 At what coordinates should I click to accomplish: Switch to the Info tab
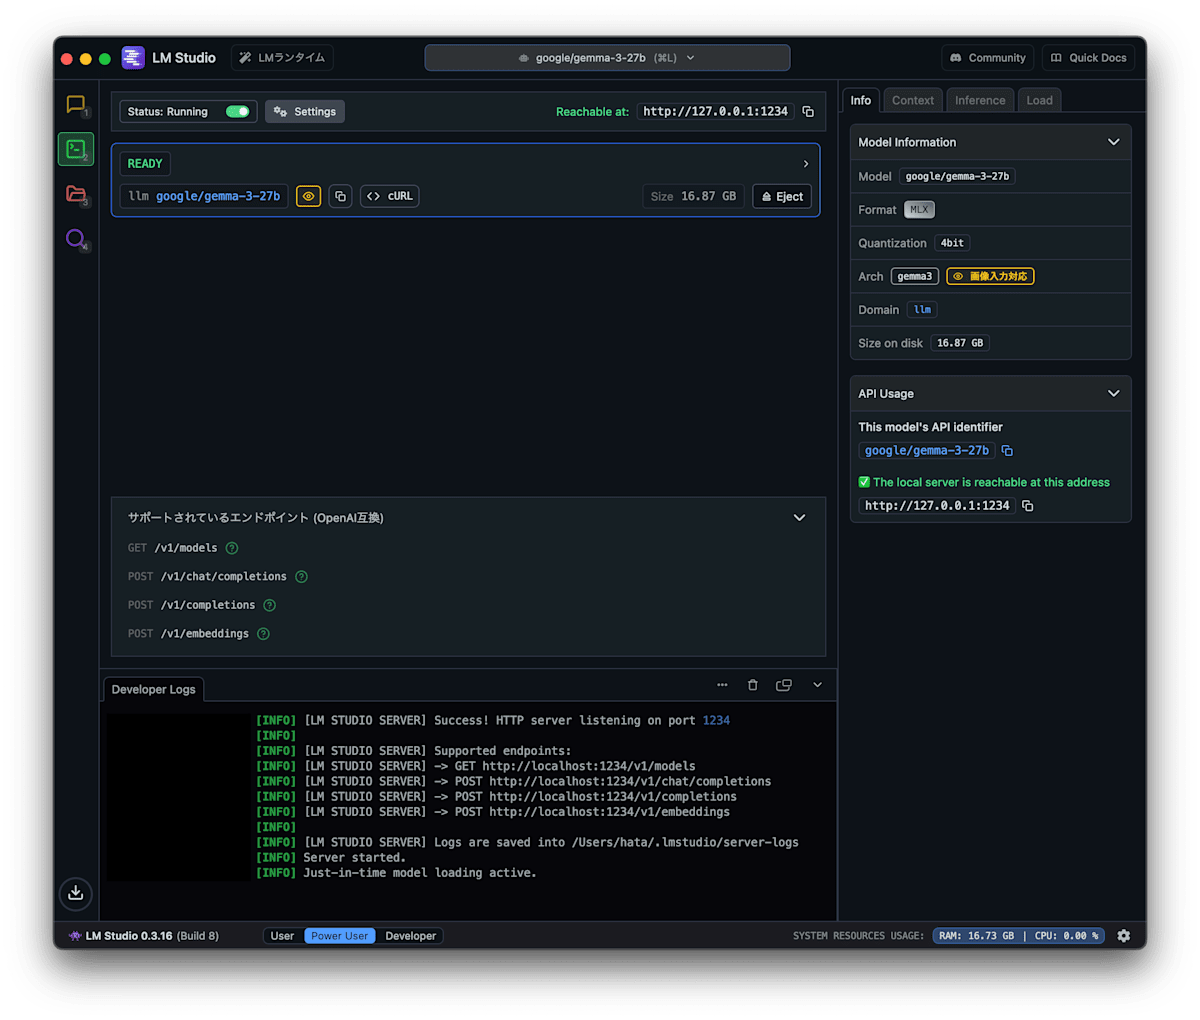[861, 100]
